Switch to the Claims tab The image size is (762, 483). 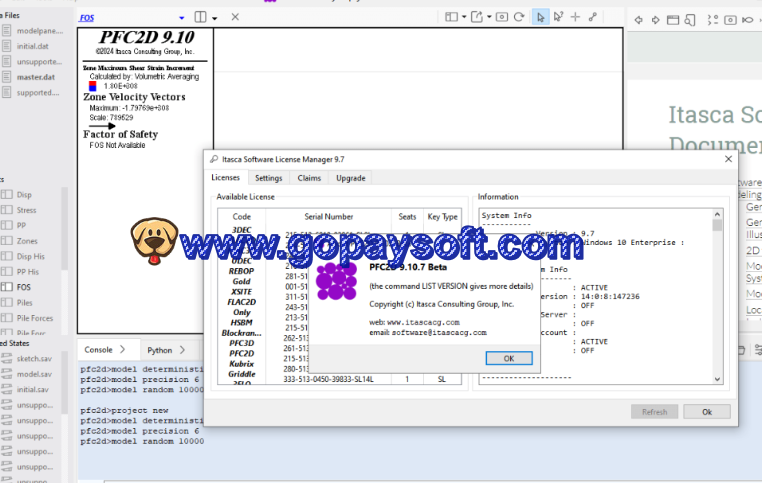tap(309, 178)
